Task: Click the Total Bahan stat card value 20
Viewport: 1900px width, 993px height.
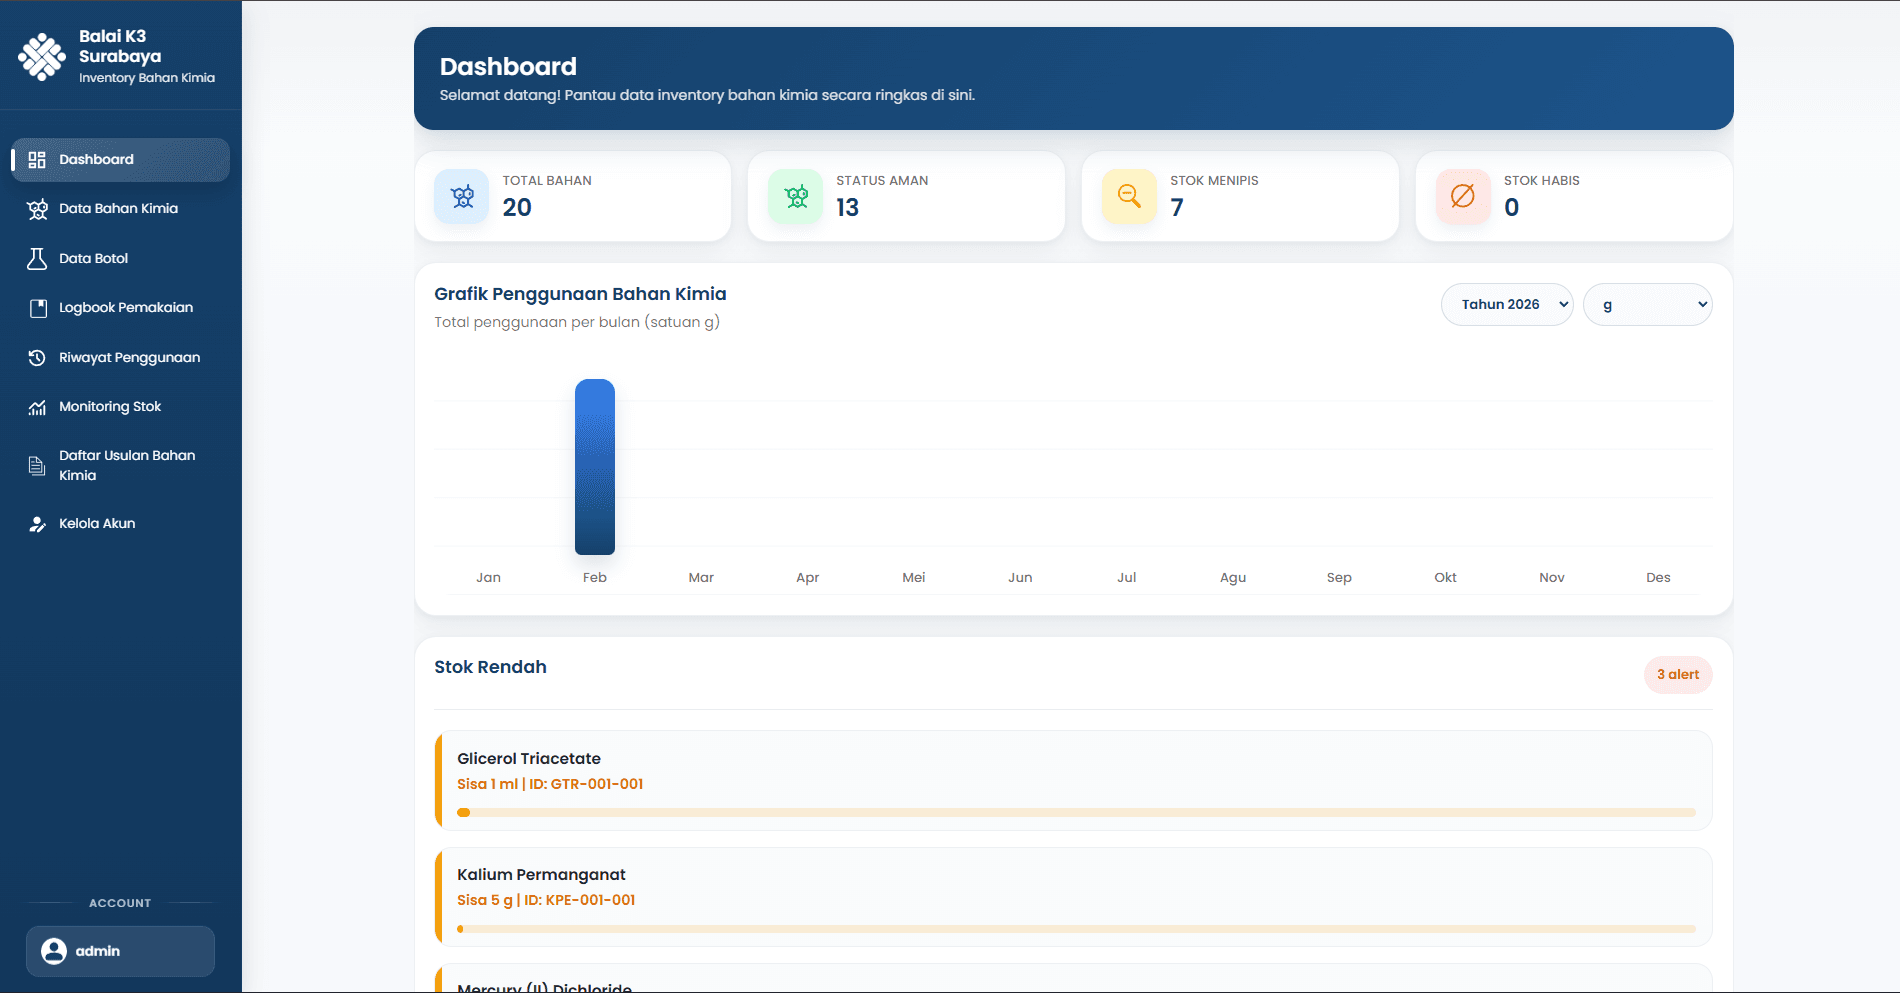Action: point(517,208)
